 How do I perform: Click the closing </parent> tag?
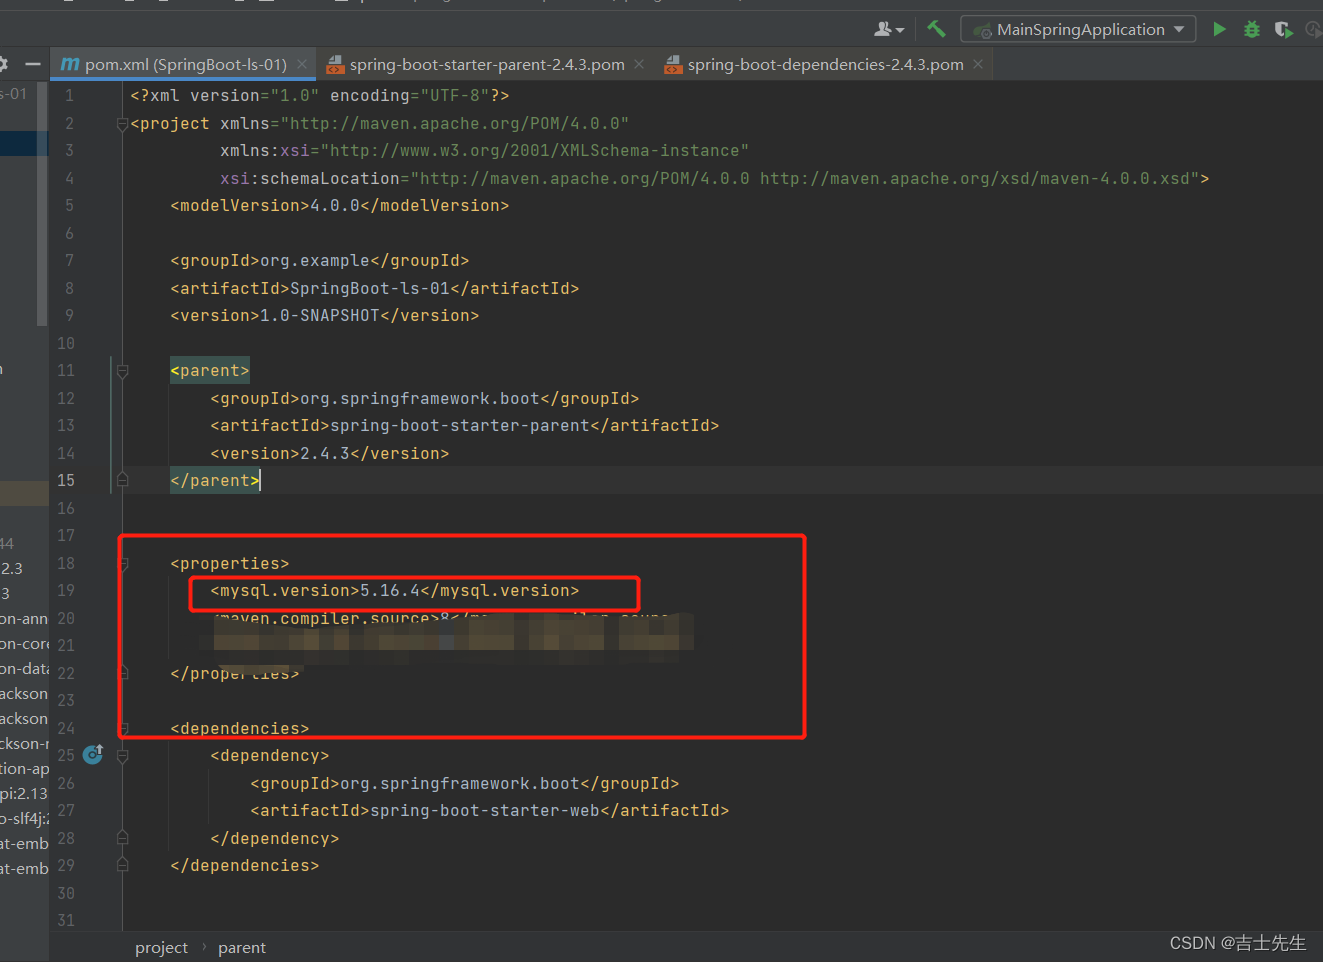click(x=214, y=481)
